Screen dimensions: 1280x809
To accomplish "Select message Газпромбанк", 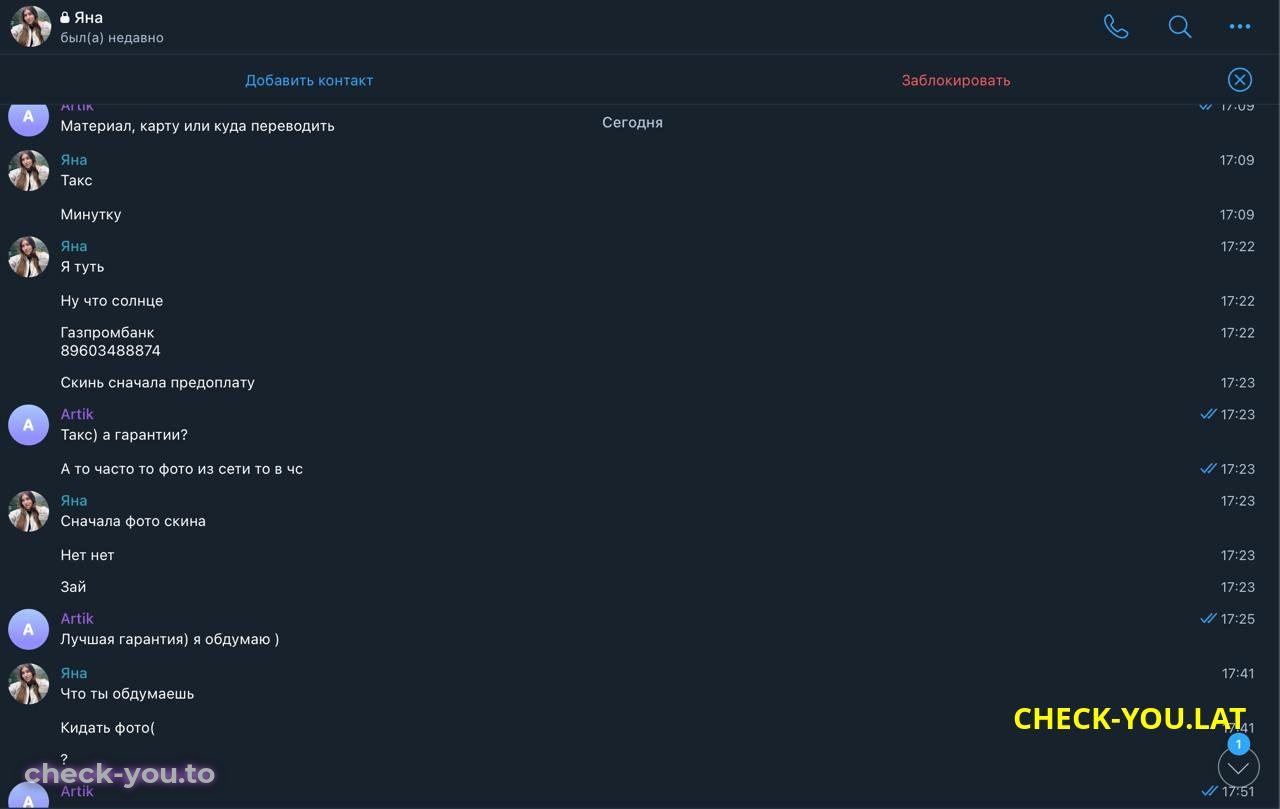I will [108, 332].
